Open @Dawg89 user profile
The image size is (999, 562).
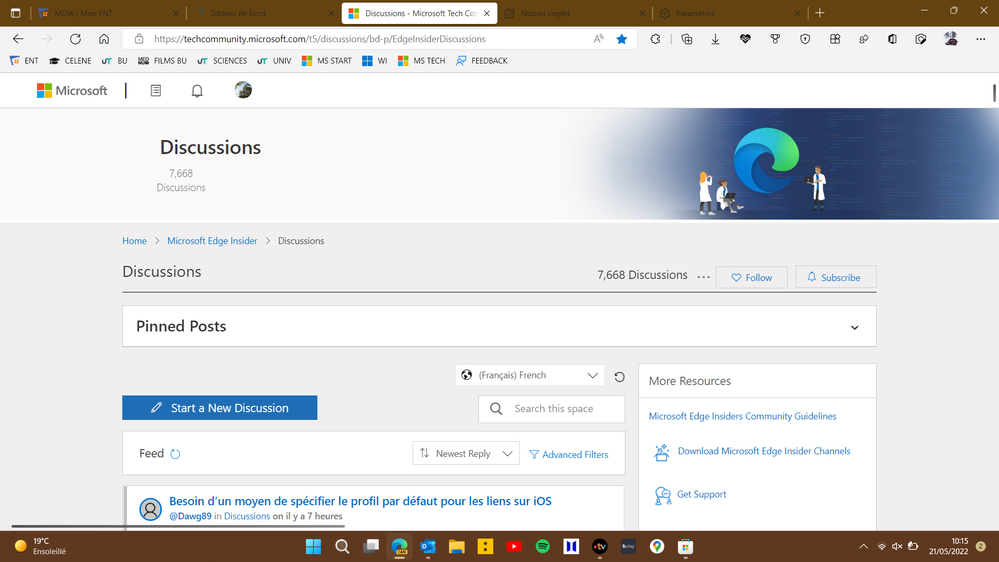(190, 516)
